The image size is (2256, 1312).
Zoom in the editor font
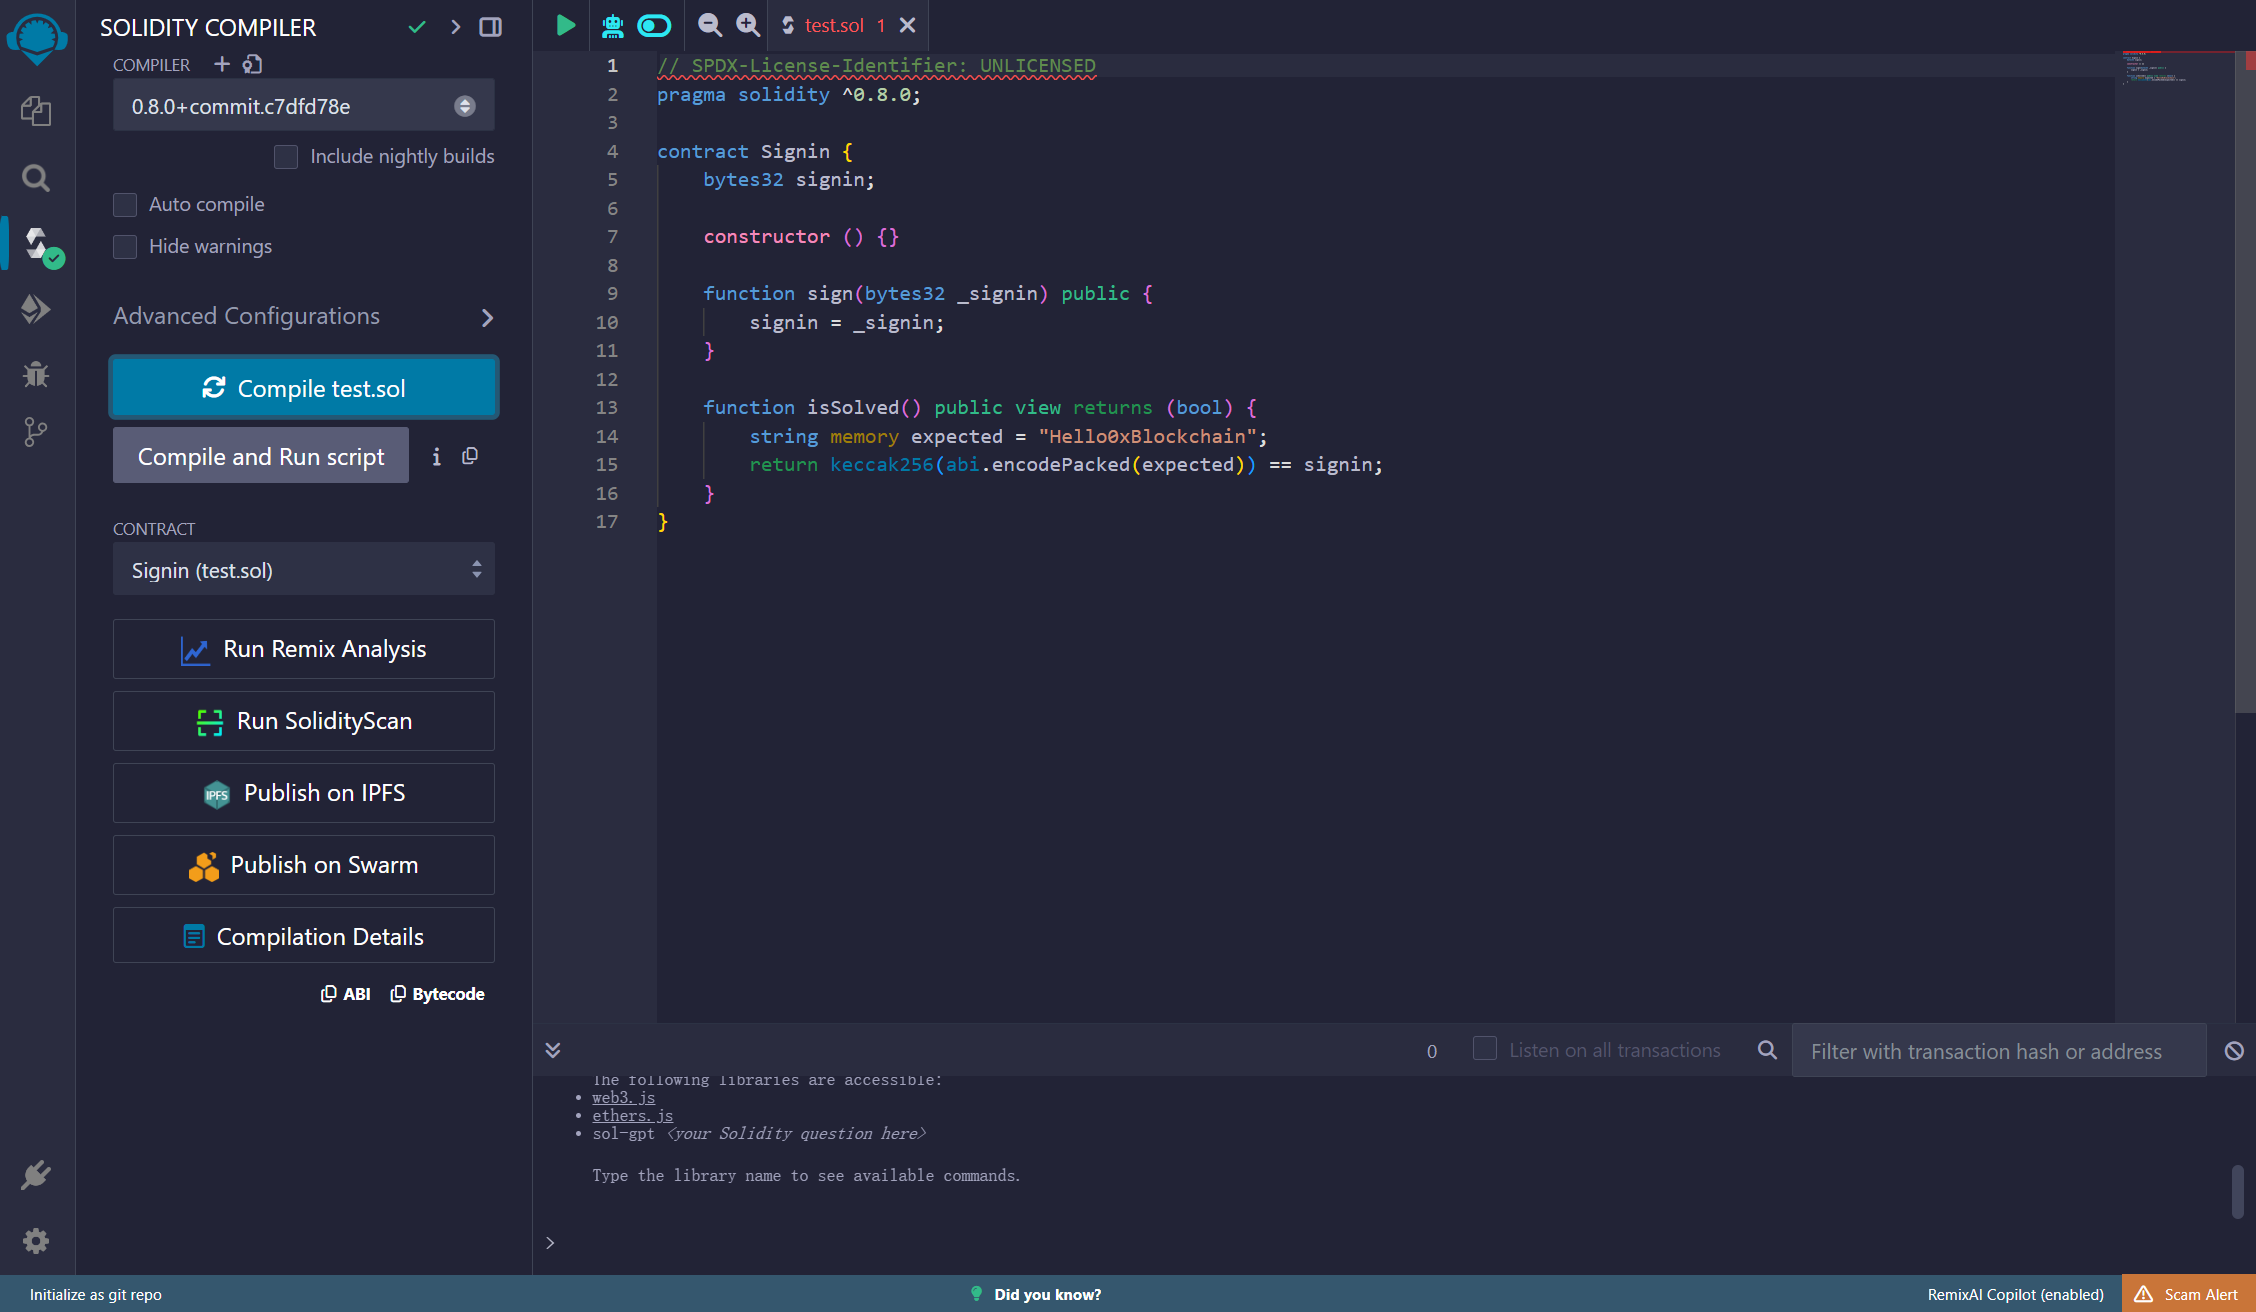[748, 25]
